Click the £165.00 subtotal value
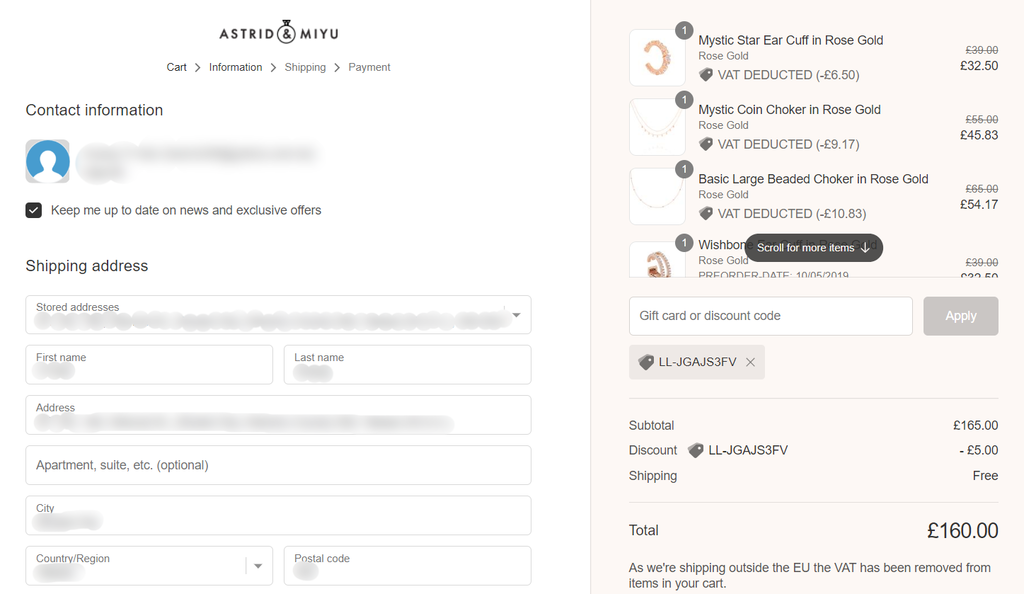Viewport: 1024px width, 594px height. coord(976,426)
